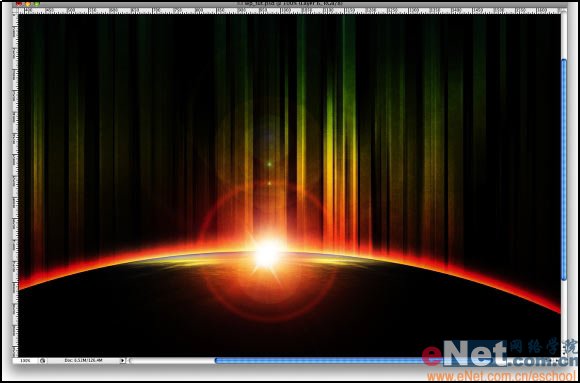Click the vertical scrollbar blue thumb
Image resolution: width=580 pixels, height=383 pixels.
[x=564, y=169]
